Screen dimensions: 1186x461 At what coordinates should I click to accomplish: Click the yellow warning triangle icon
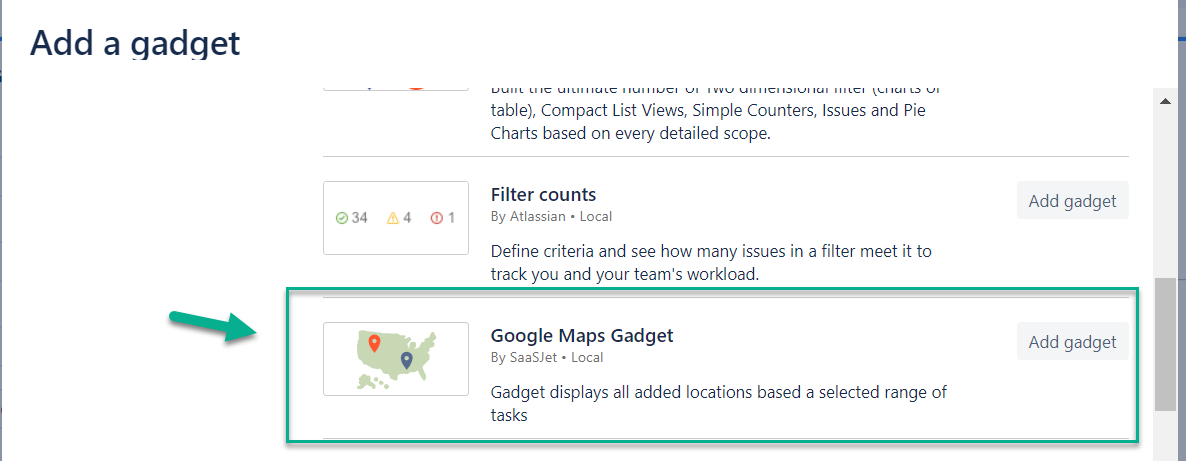[x=393, y=218]
